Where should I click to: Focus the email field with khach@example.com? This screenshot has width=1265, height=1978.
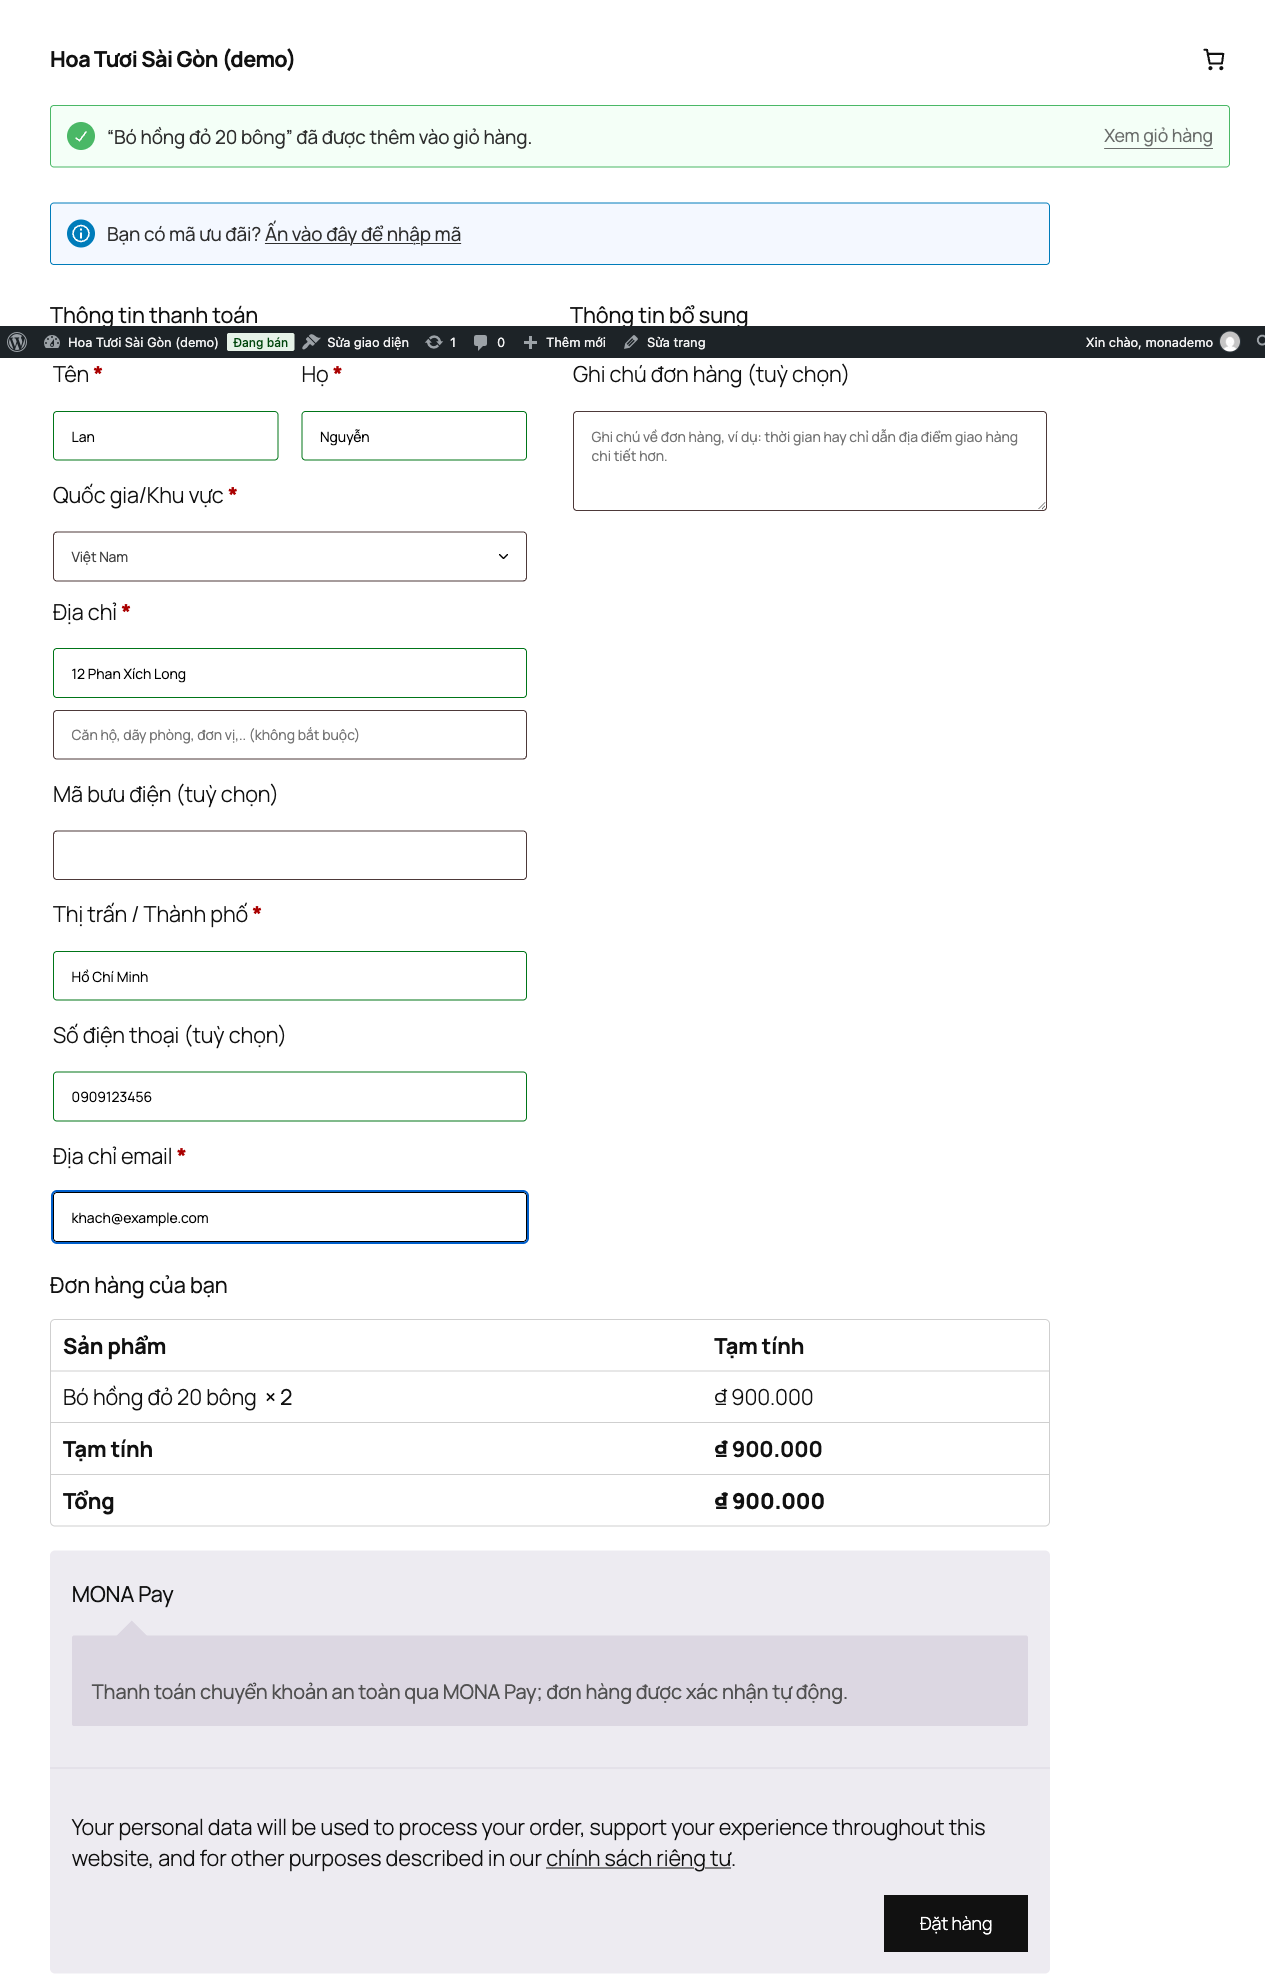click(290, 1217)
